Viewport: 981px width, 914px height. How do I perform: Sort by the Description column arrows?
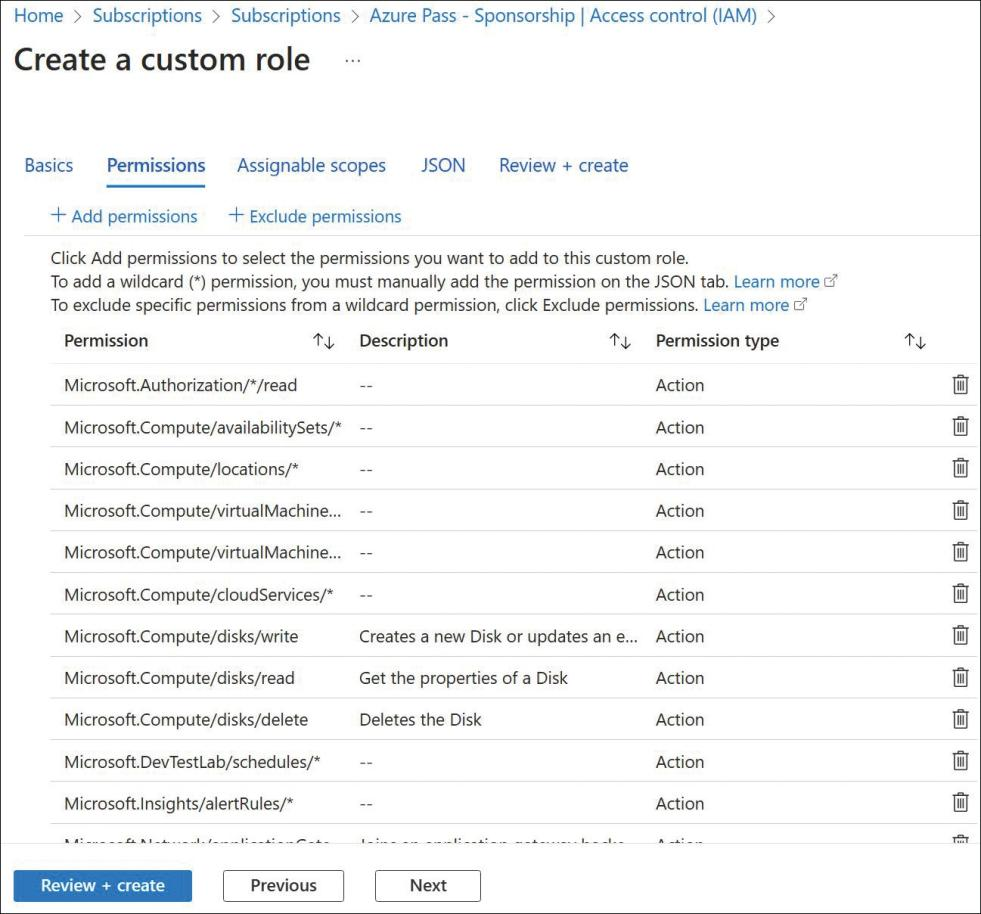(620, 341)
